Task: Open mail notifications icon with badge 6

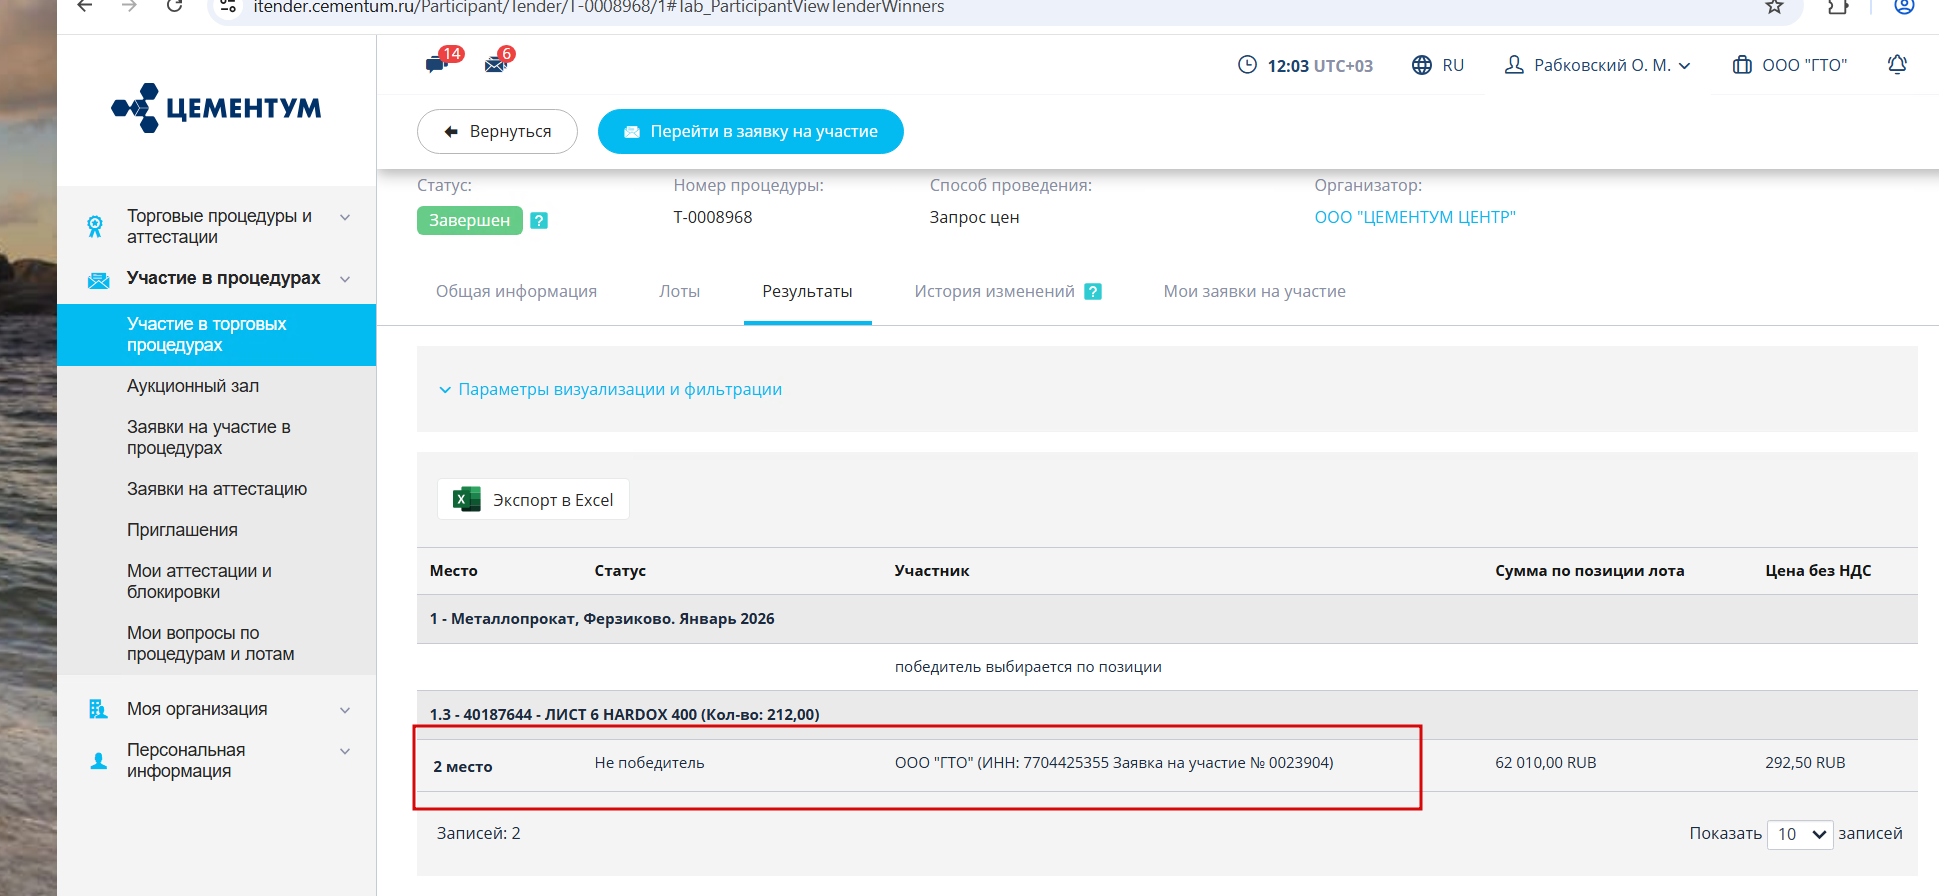Action: click(x=499, y=61)
